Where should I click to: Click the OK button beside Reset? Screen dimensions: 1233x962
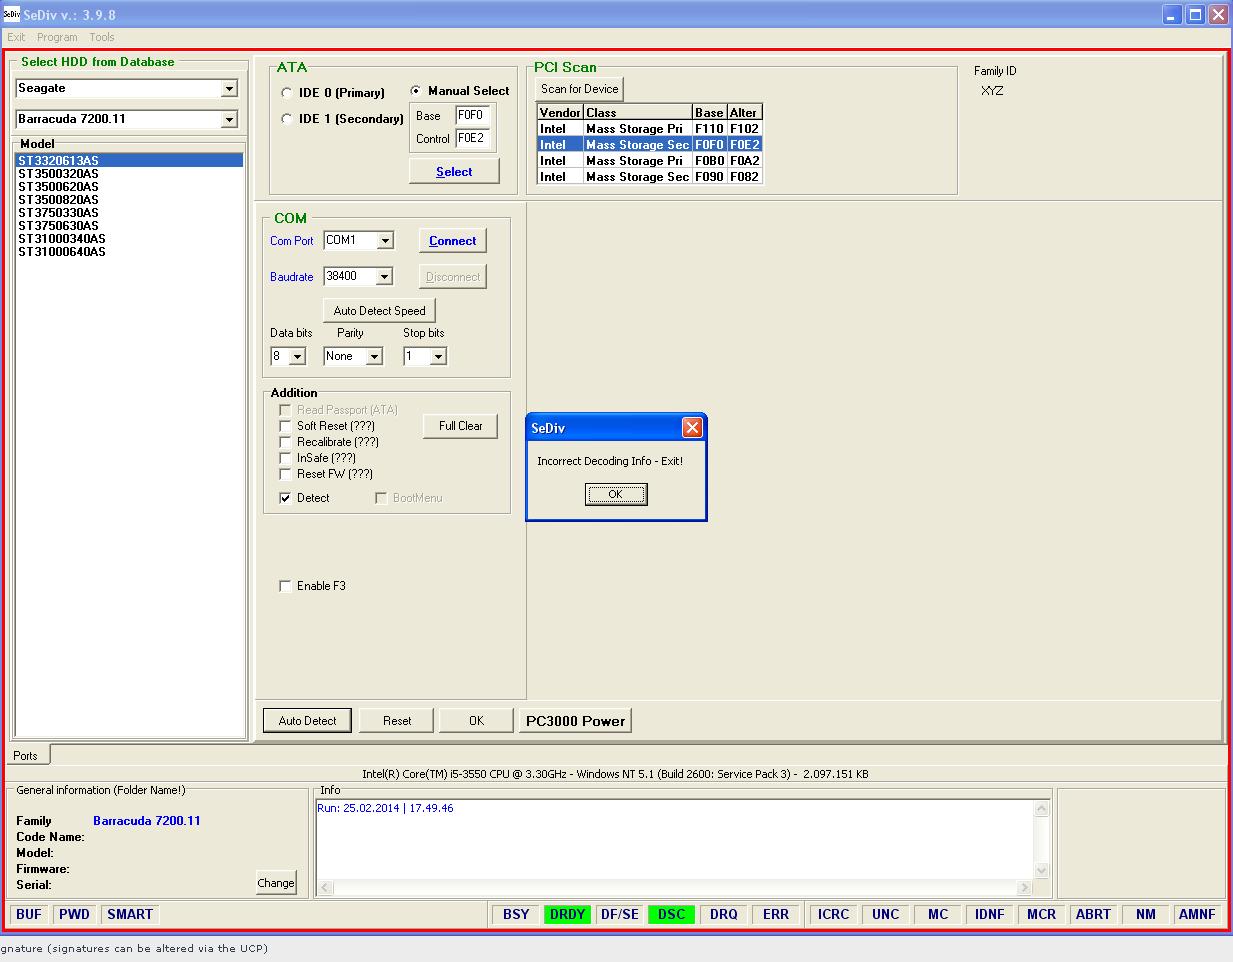(476, 721)
